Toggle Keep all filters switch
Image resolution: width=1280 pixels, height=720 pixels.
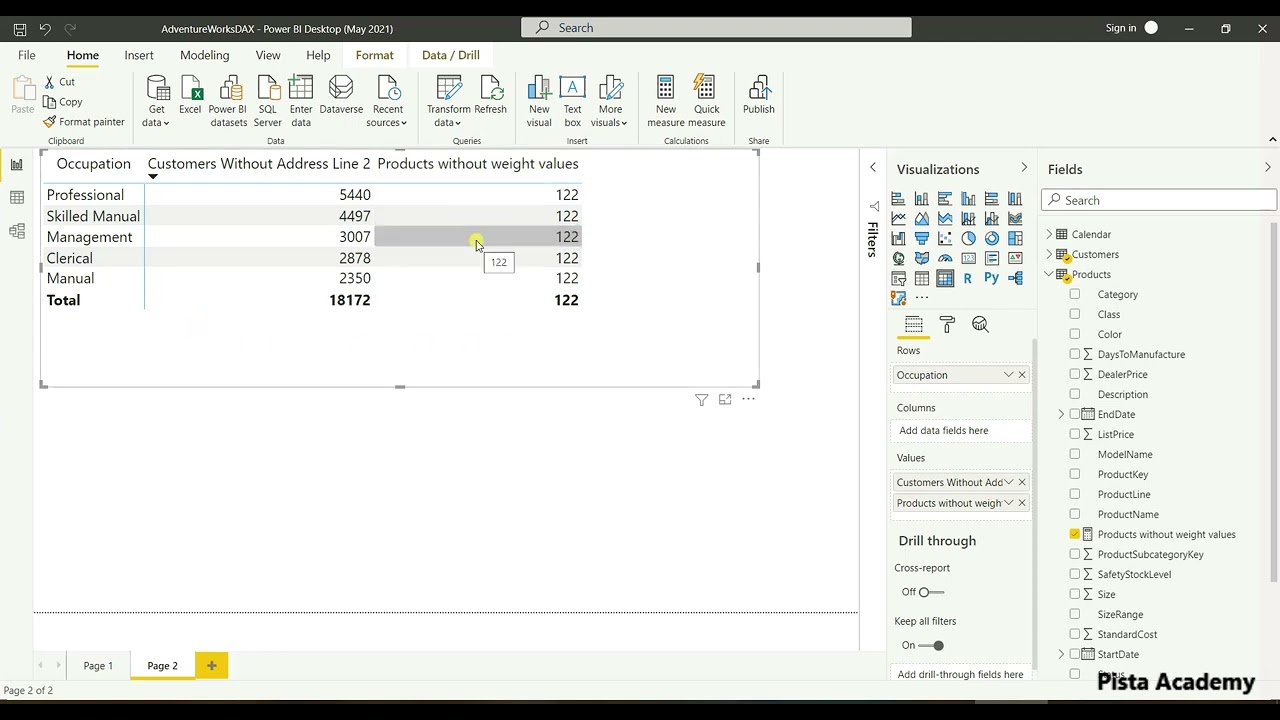(x=930, y=645)
